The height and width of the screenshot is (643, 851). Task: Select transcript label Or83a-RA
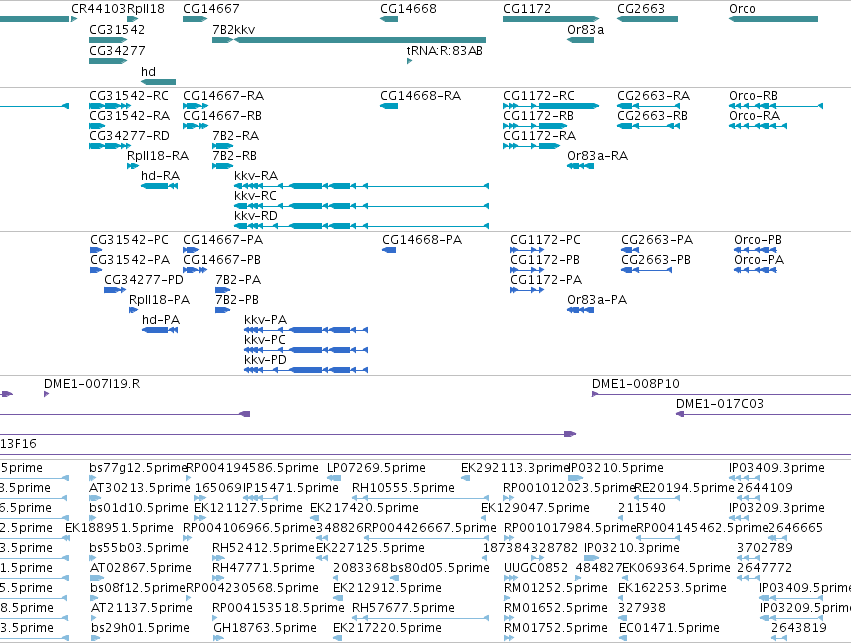(x=598, y=156)
